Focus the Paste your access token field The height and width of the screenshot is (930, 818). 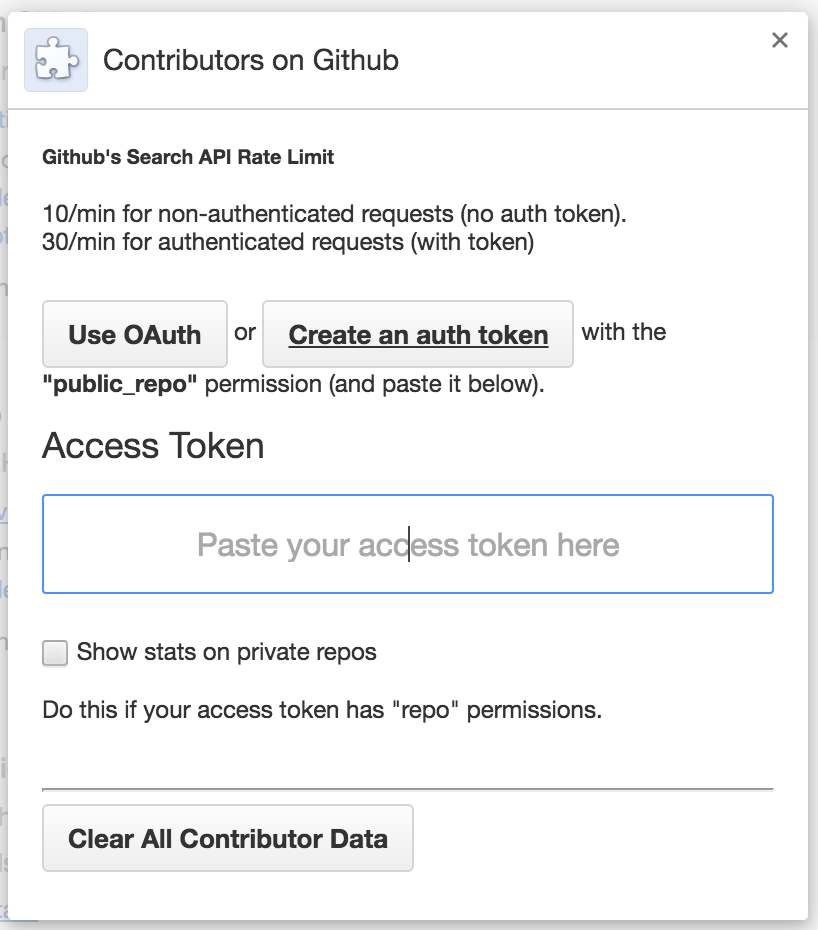coord(408,544)
